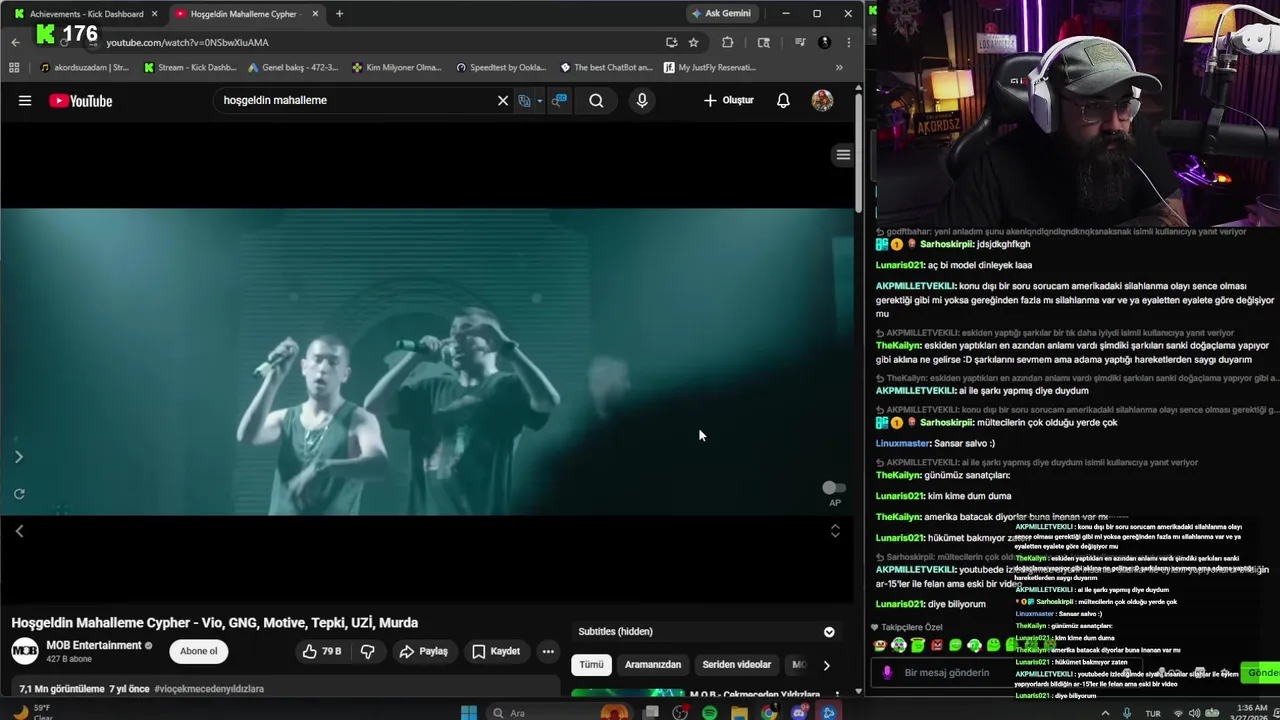Image resolution: width=1280 pixels, height=720 pixels.
Task: Open the YouTube account avatar menu
Action: click(822, 100)
